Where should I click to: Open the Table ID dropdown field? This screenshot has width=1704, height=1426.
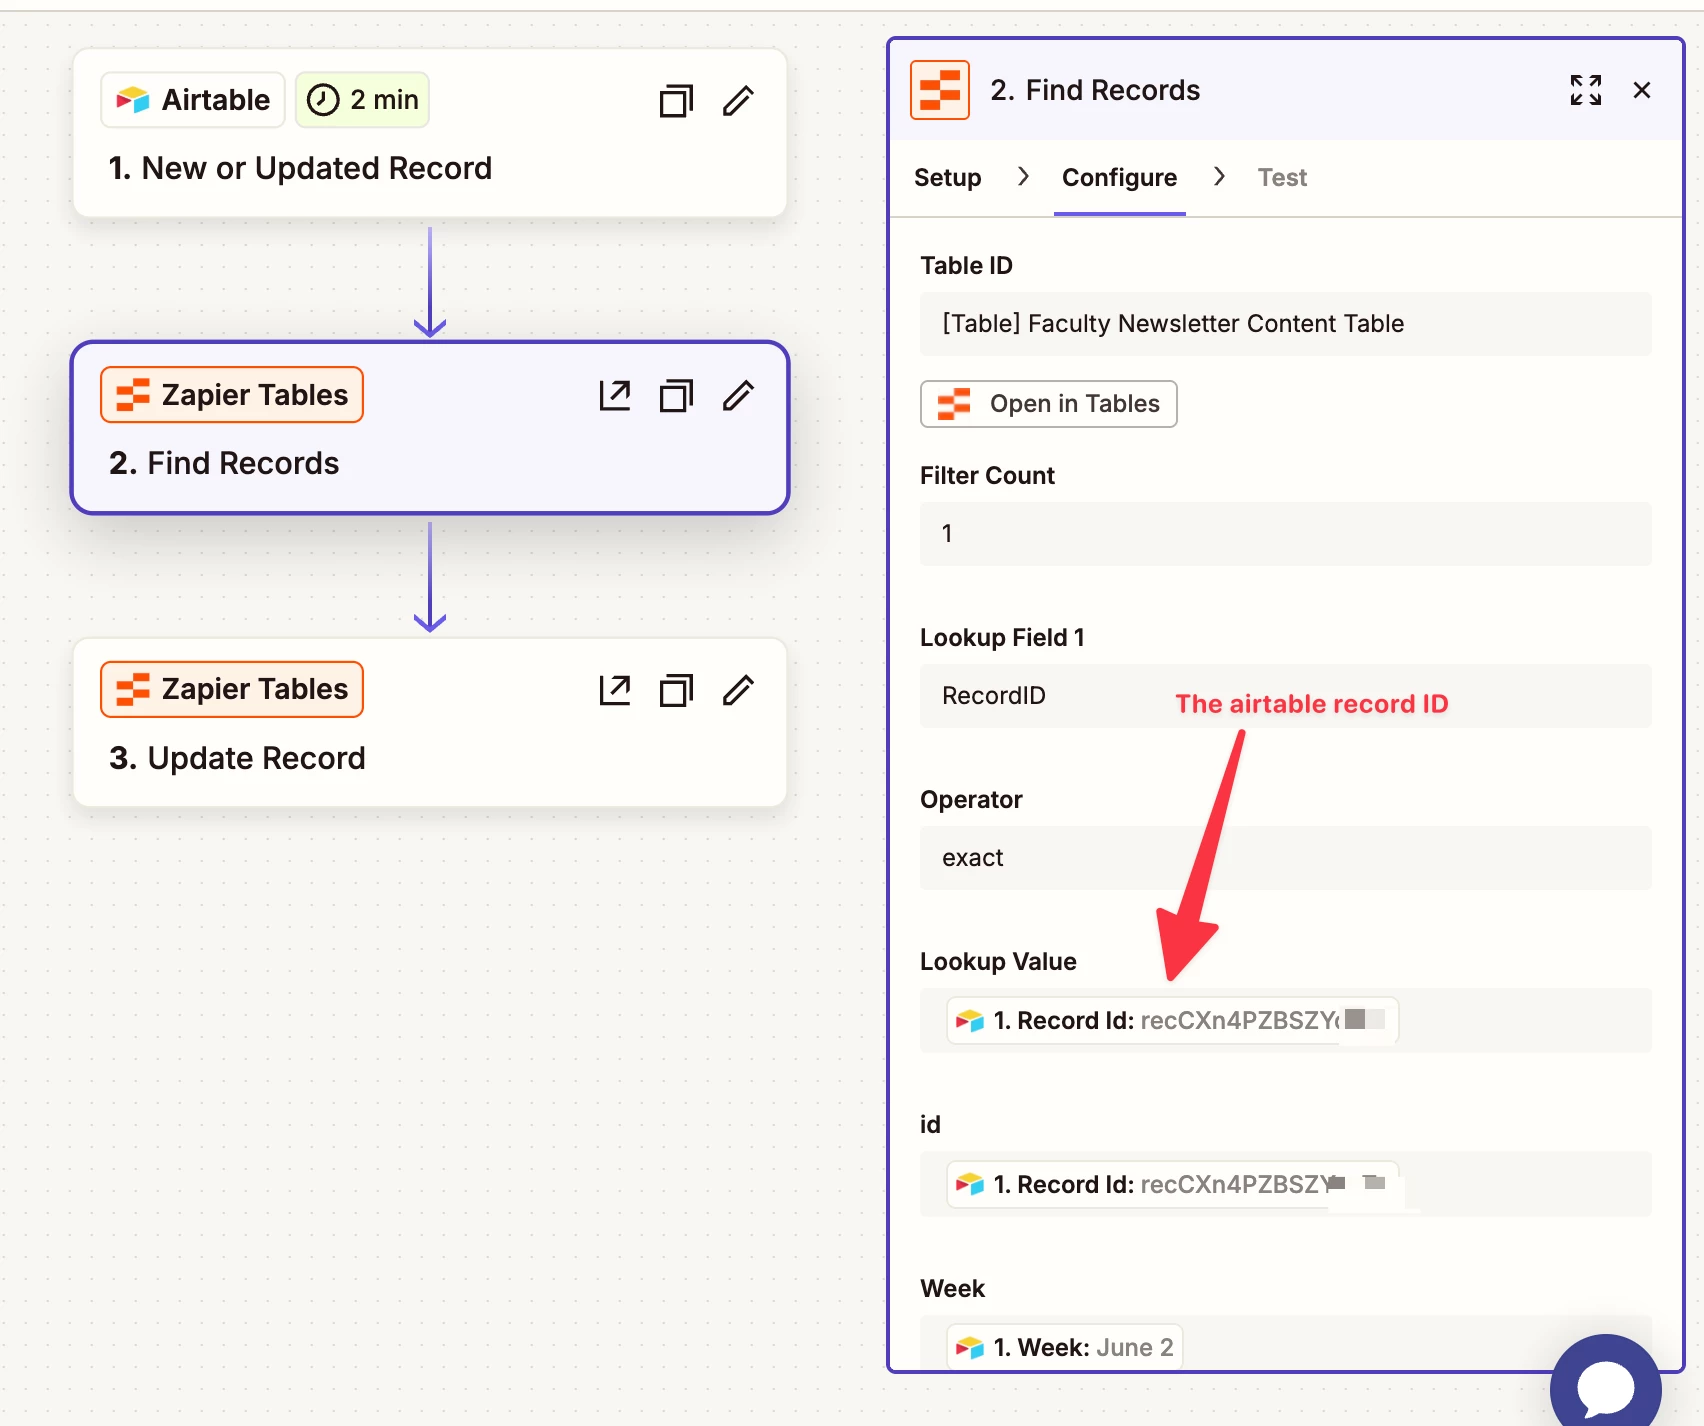(x=1285, y=324)
